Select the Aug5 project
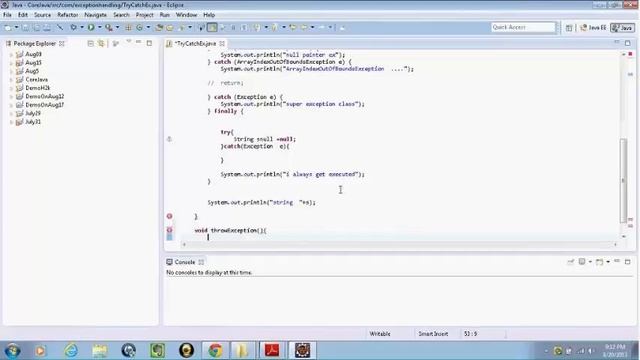 pos(32,71)
